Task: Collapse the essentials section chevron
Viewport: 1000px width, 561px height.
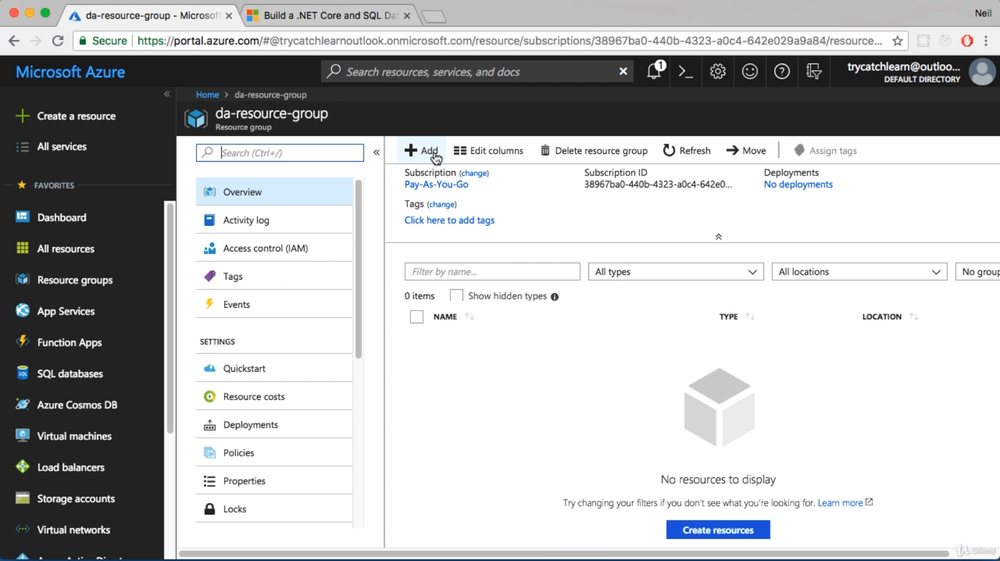Action: point(718,237)
